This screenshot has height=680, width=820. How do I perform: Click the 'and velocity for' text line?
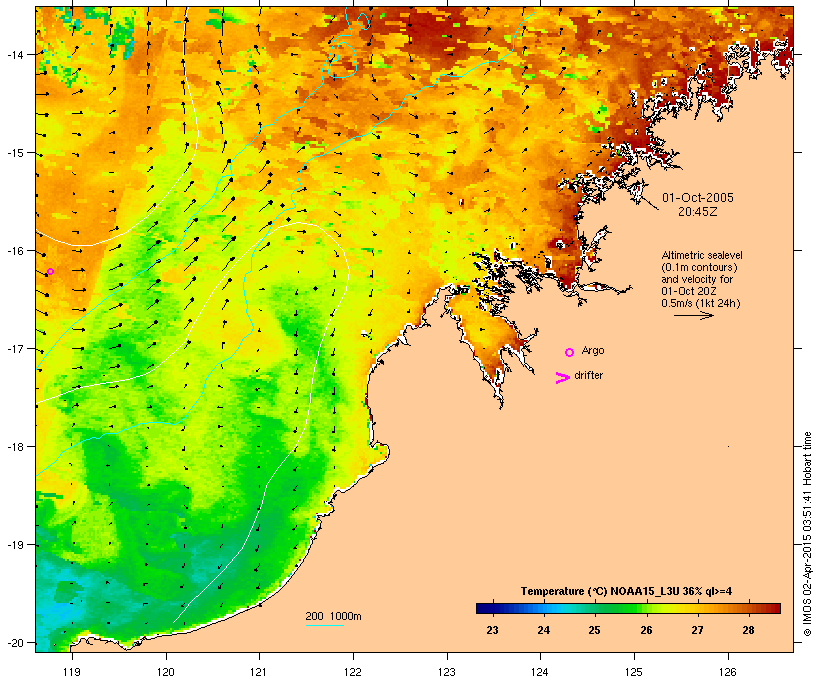tap(697, 279)
